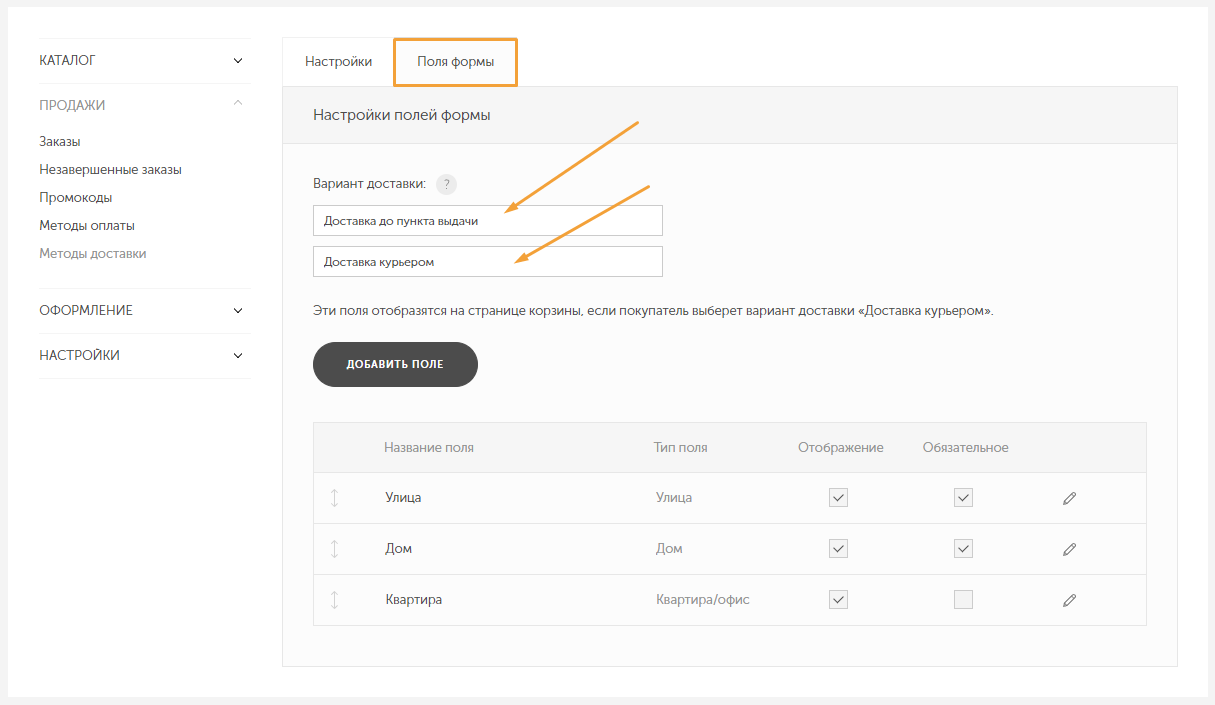Viewport: 1215px width, 705px height.
Task: Uncheck Отображение for the Улица field
Action: click(x=838, y=498)
